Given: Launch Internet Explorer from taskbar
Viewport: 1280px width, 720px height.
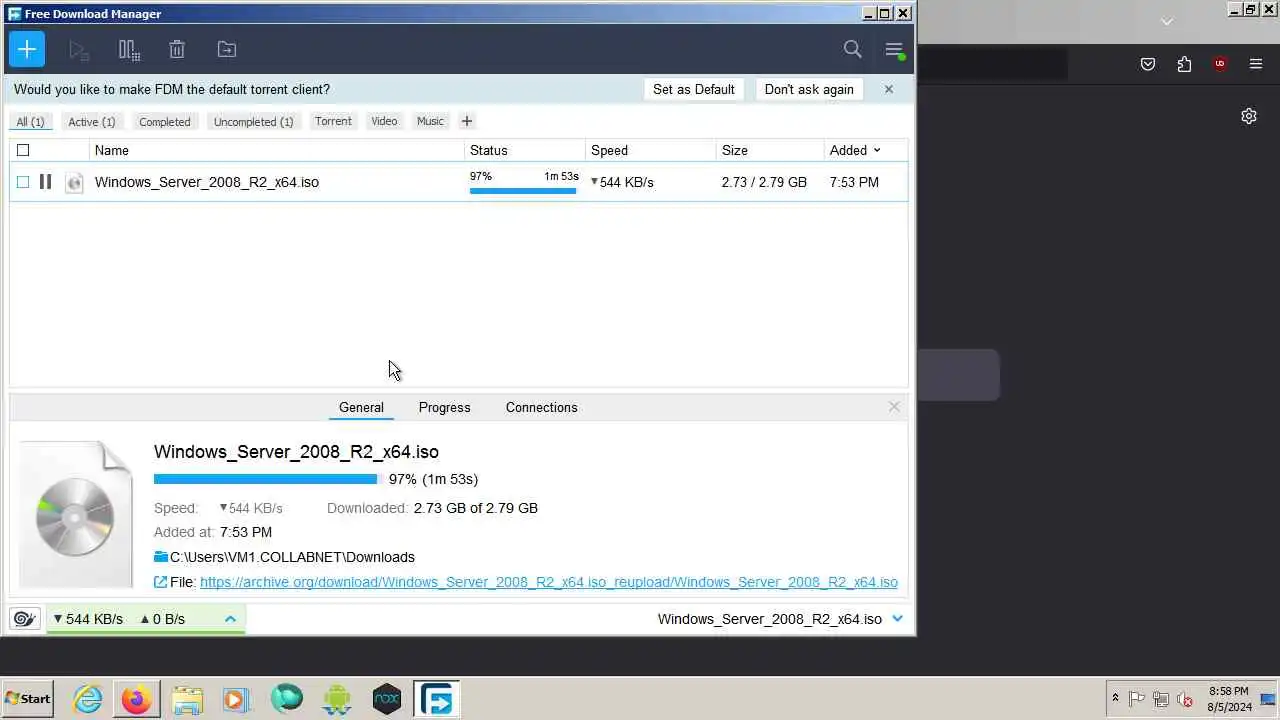Looking at the screenshot, I should point(88,699).
